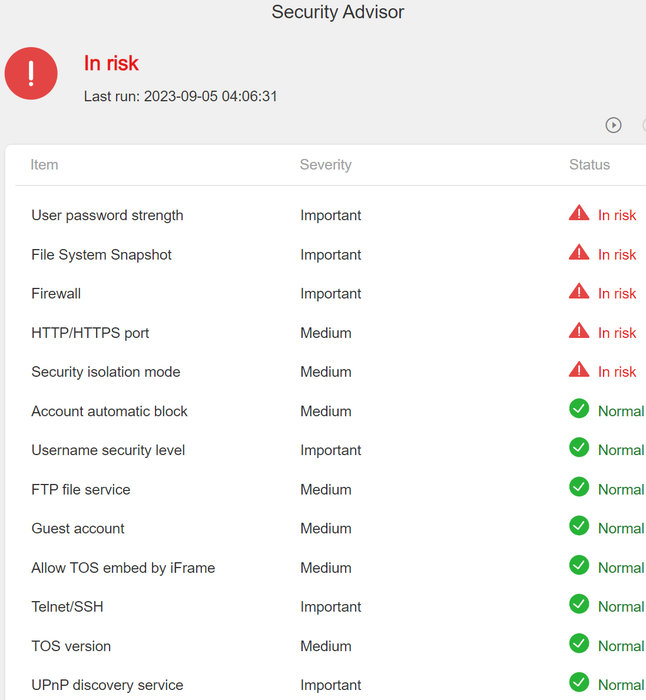Click the run scan play icon
The image size is (646, 700).
pyautogui.click(x=613, y=125)
